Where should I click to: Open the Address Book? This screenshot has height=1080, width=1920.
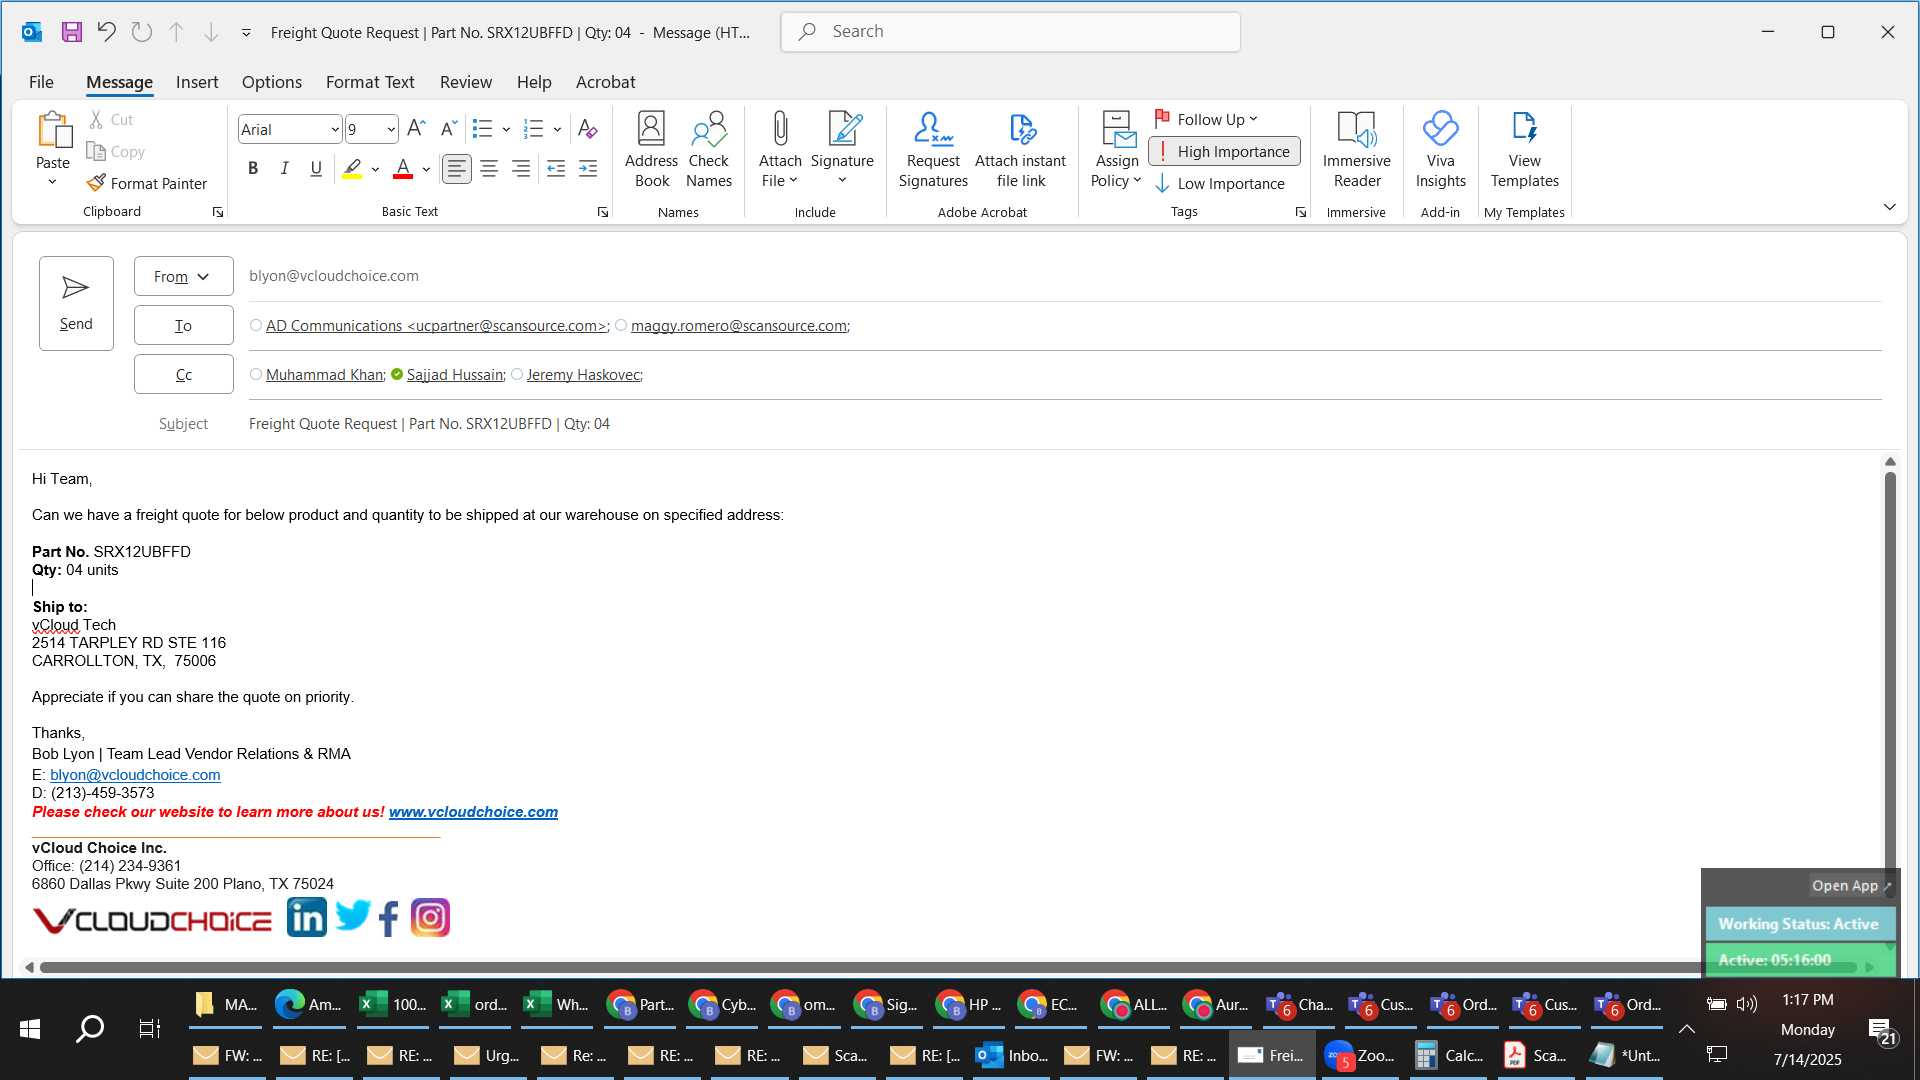click(652, 150)
